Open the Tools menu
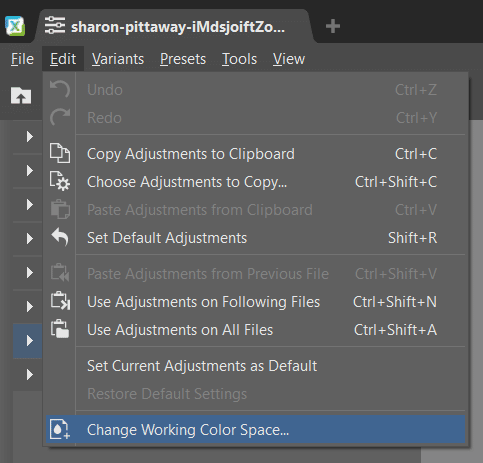The height and width of the screenshot is (463, 483). [x=239, y=59]
